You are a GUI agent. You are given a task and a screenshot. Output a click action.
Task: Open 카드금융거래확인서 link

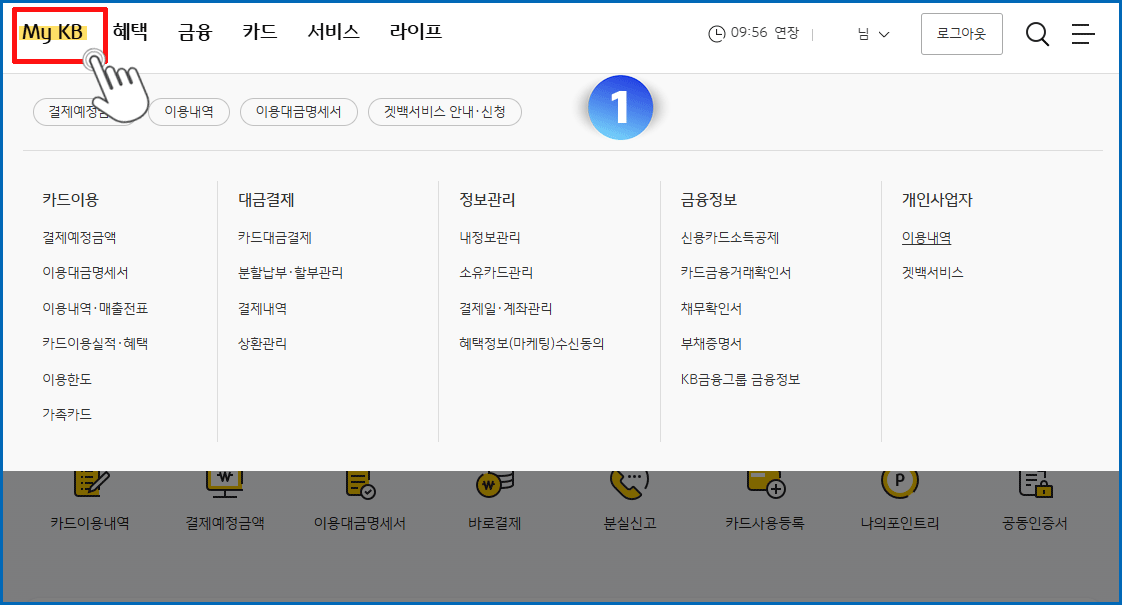pos(736,273)
